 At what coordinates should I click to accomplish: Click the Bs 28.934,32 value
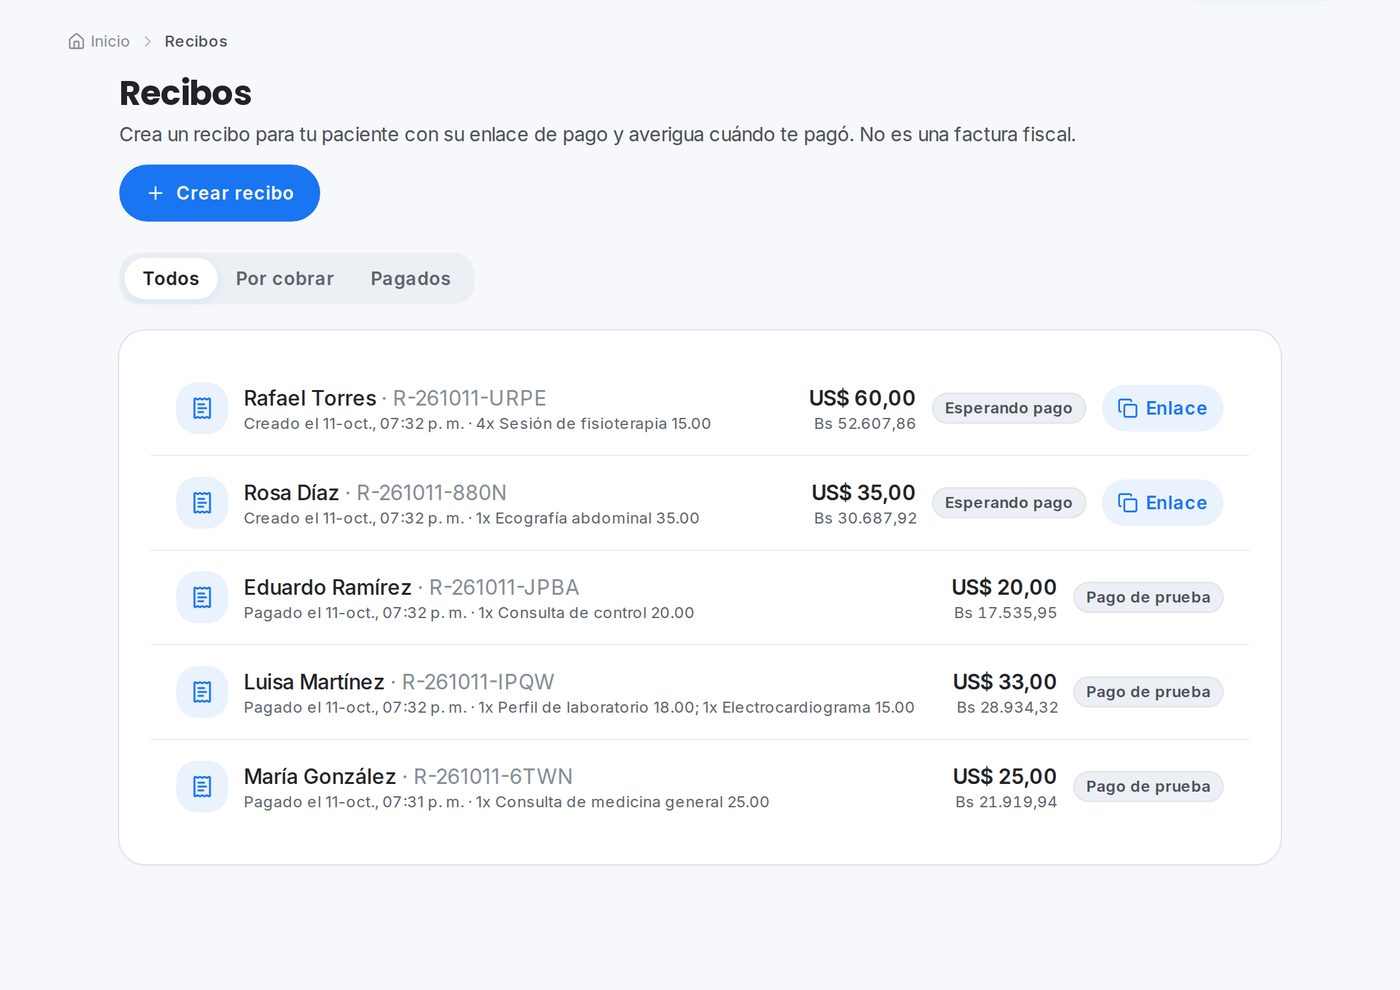coord(1007,708)
